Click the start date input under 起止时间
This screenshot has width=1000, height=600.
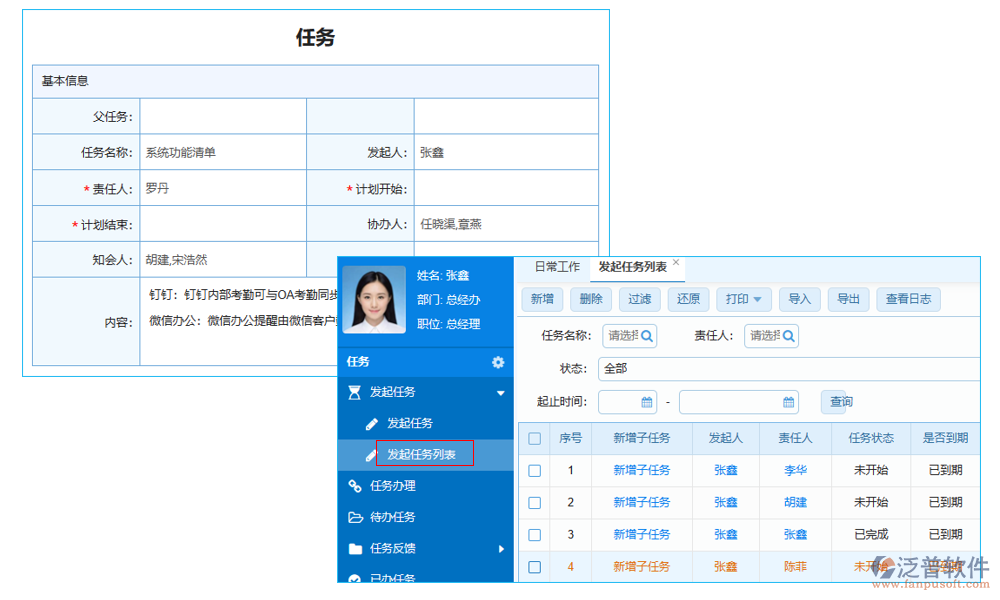click(x=615, y=401)
